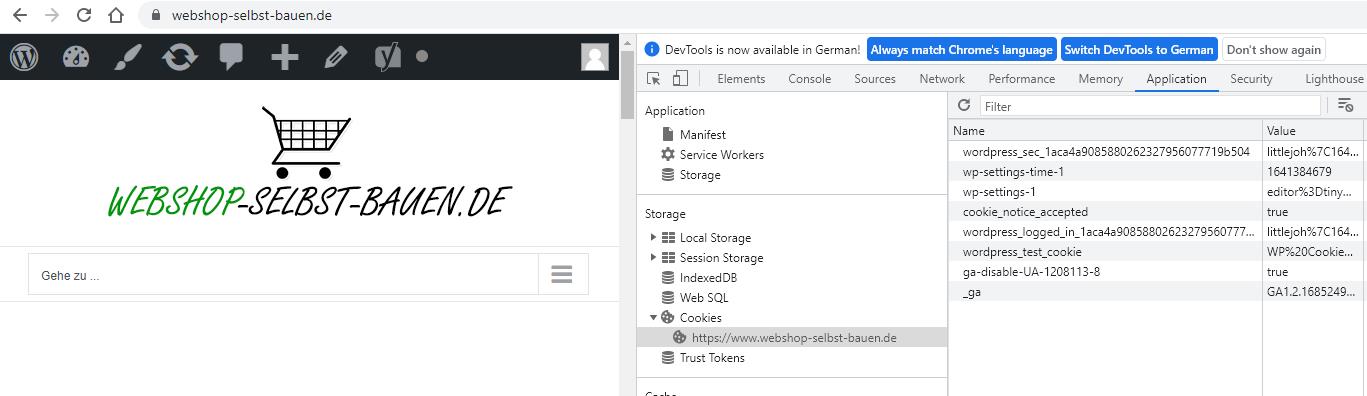Screen dimensions: 1367x396
Task: Open the Dashboard gauge icon in admin bar
Action: [x=76, y=57]
